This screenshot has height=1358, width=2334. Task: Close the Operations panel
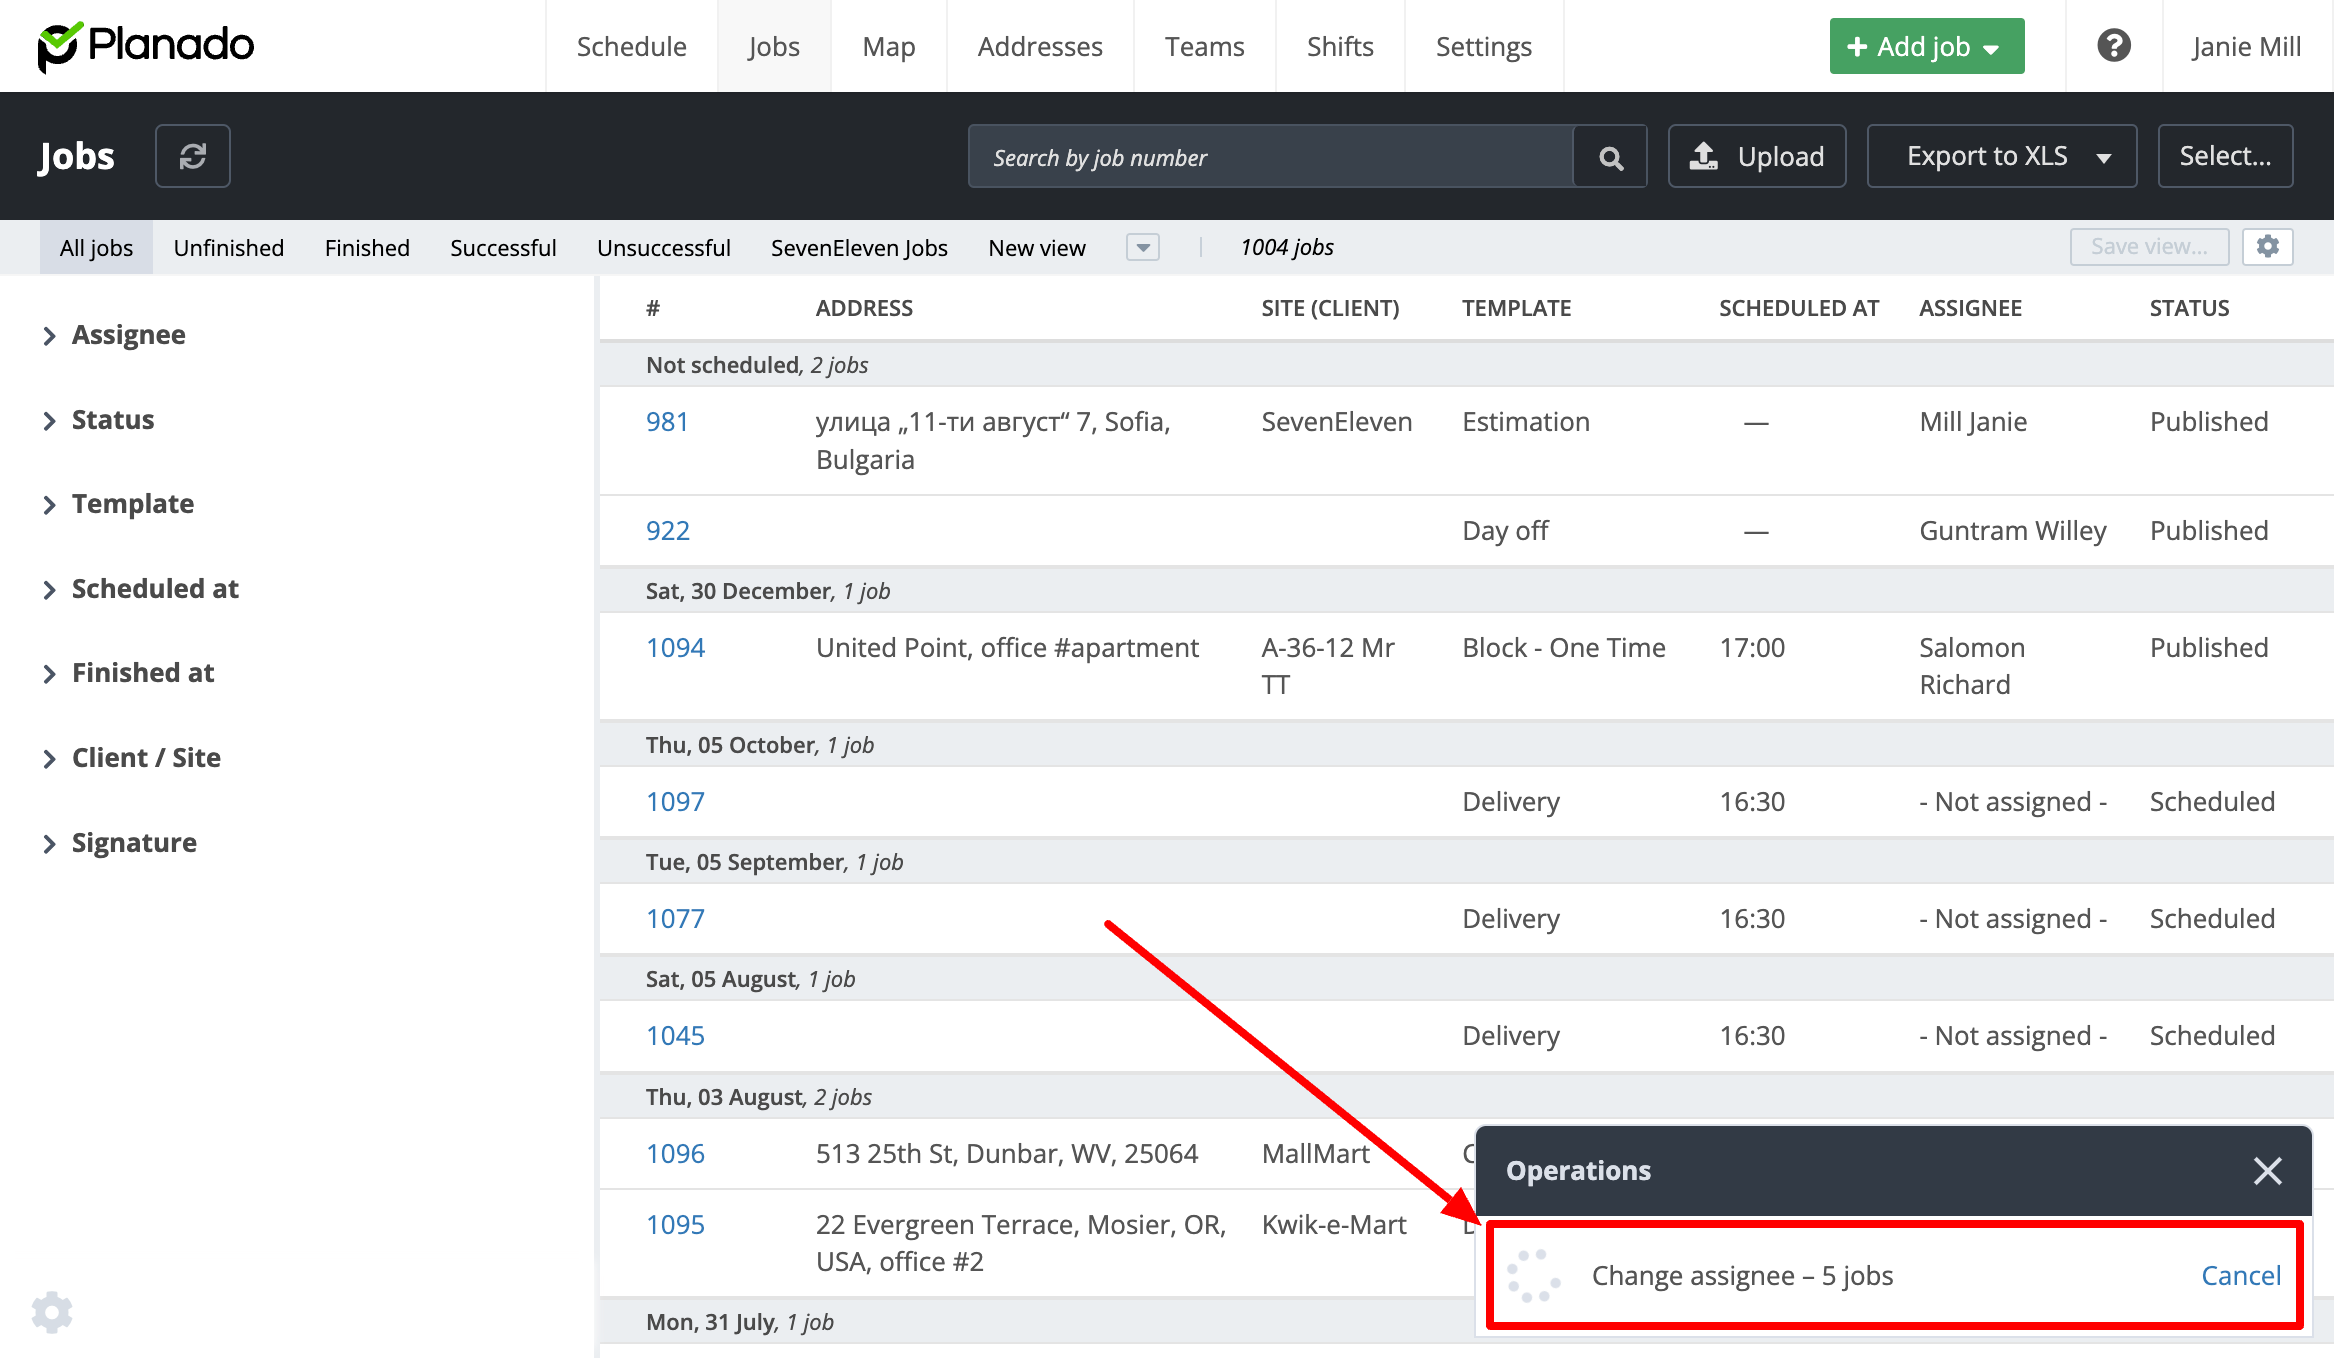click(2267, 1170)
